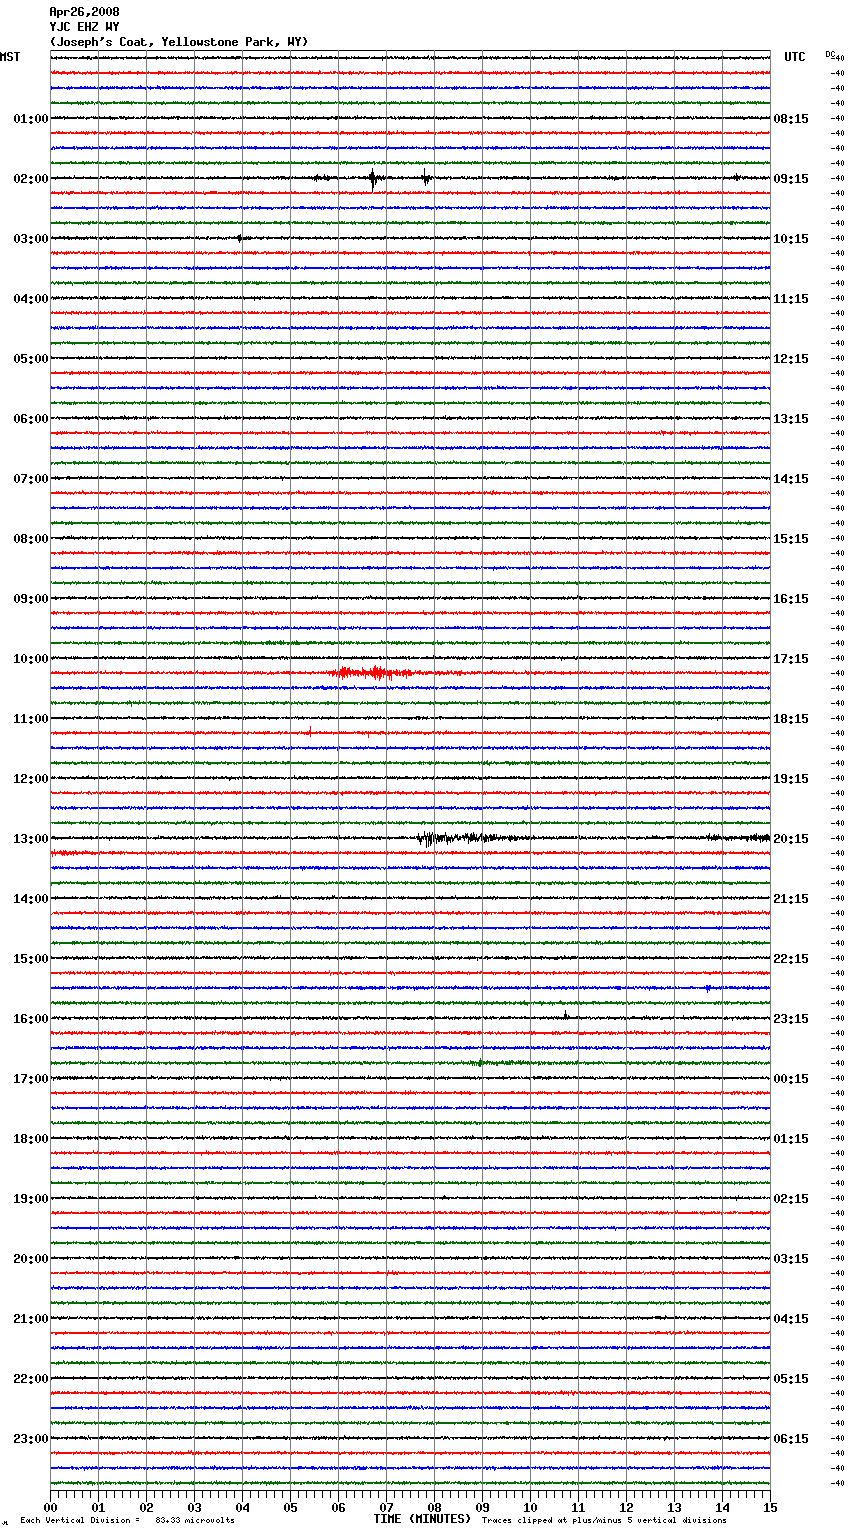Click the 03:00 MST time label
This screenshot has width=850, height=1534.
(31, 239)
